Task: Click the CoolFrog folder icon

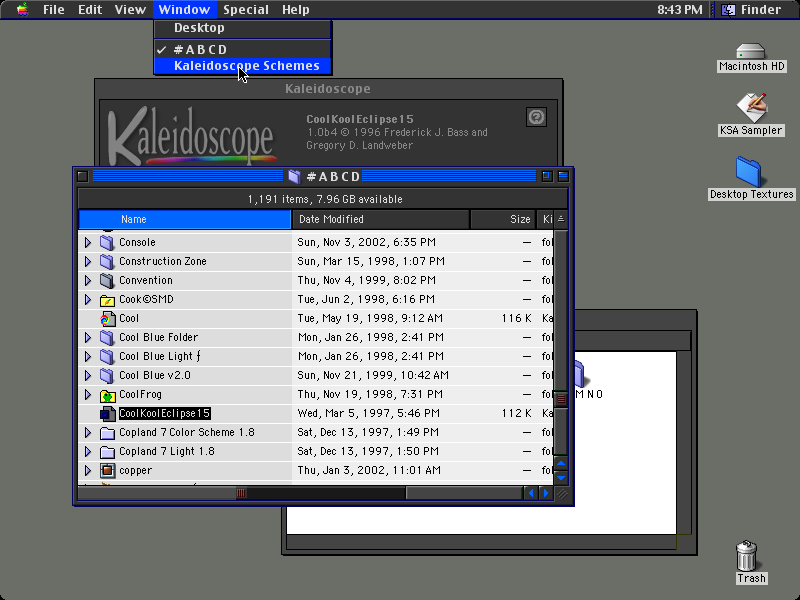Action: point(107,394)
